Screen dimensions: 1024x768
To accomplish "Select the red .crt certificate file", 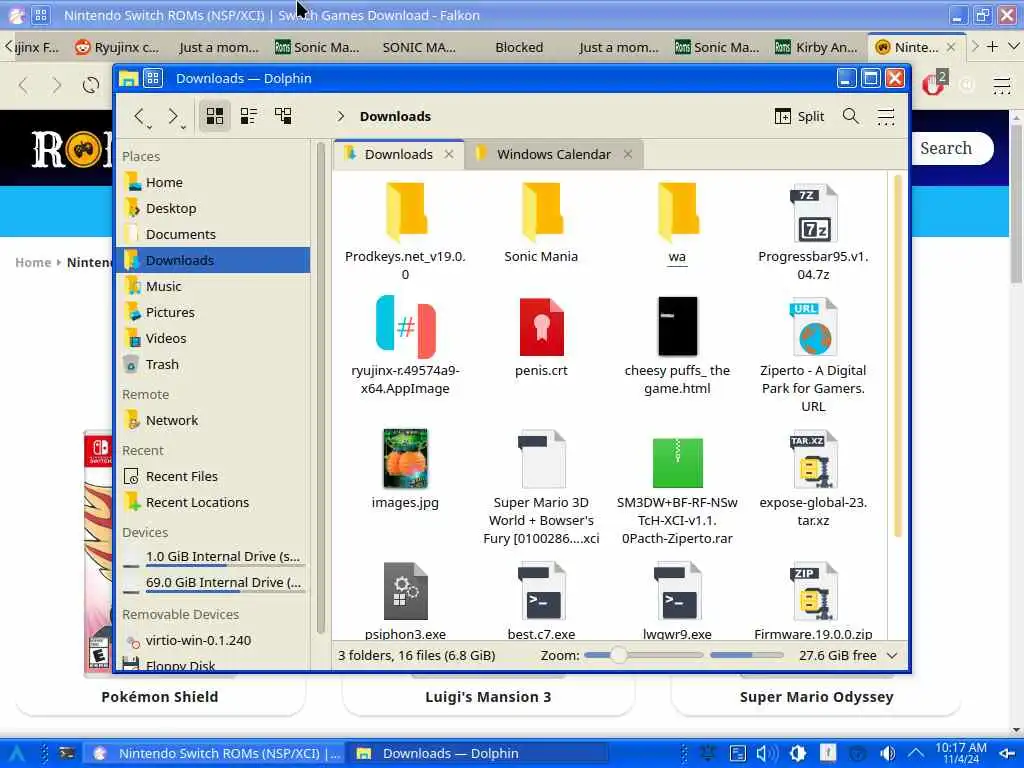I will pos(541,338).
